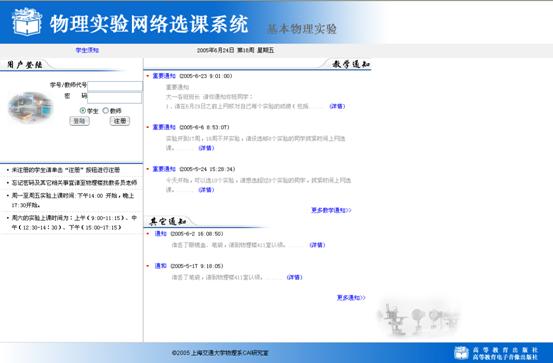Click the 高等教育出版社 footer text
The image size is (553, 363).
pos(505,350)
